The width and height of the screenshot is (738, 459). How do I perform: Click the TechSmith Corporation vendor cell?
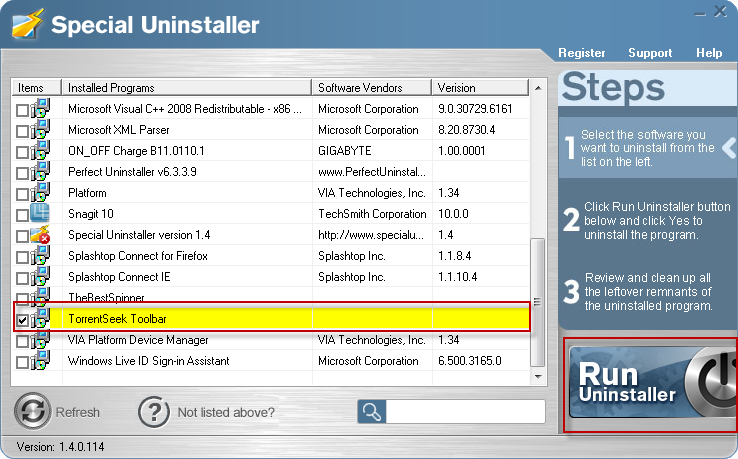point(372,214)
